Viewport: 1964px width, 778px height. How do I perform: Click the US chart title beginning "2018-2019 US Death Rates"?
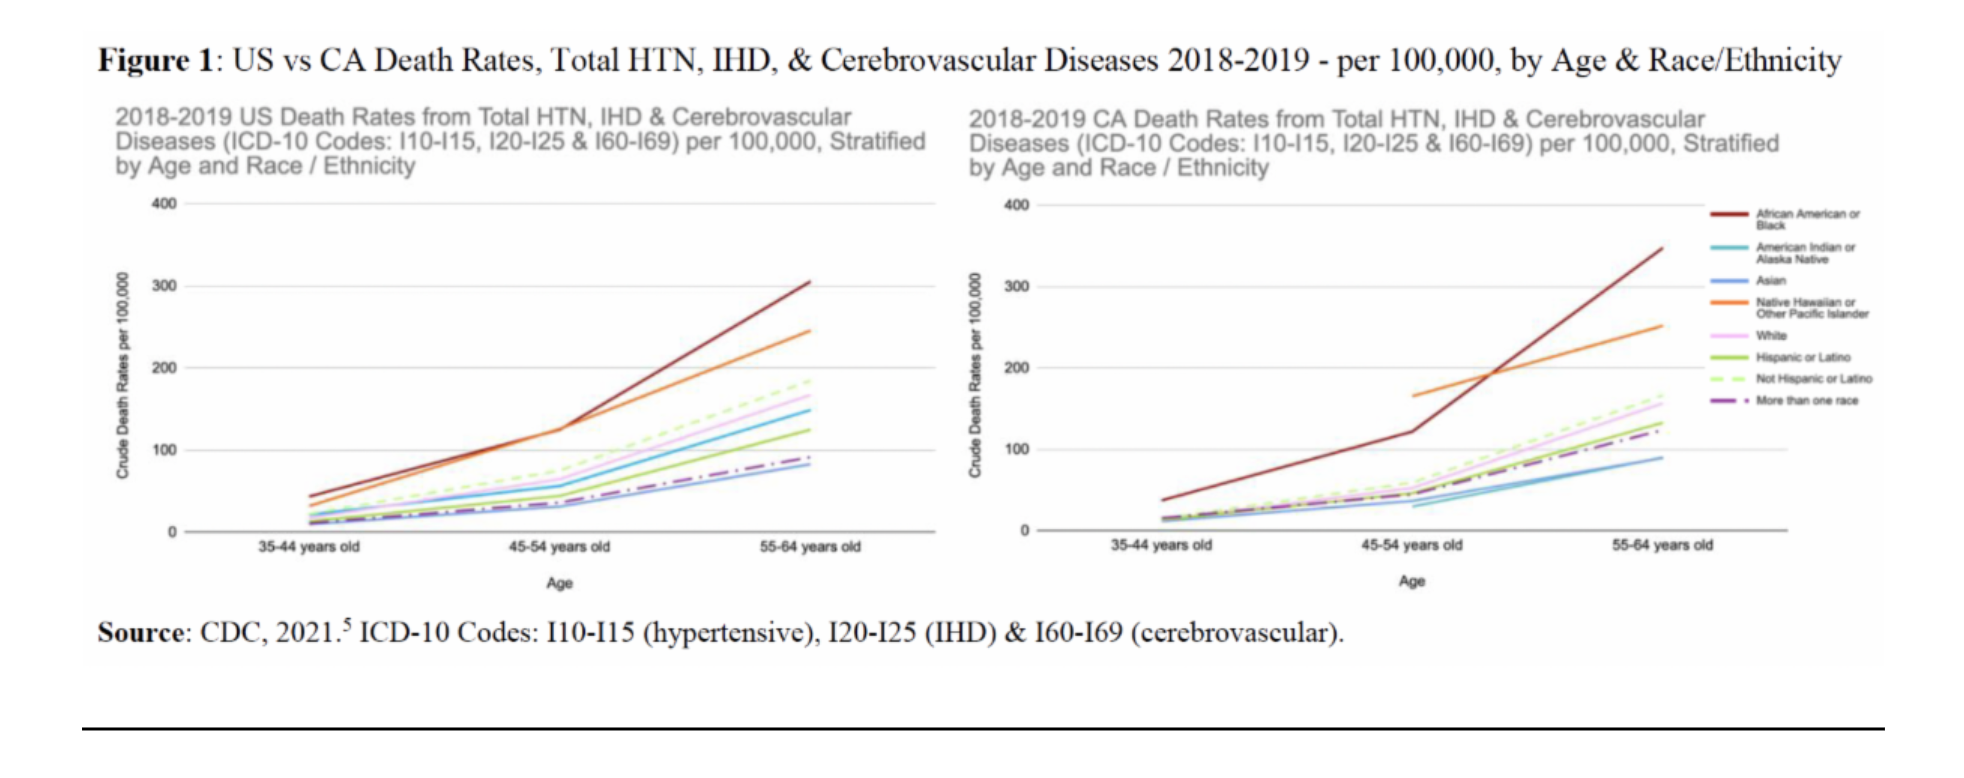(x=520, y=141)
